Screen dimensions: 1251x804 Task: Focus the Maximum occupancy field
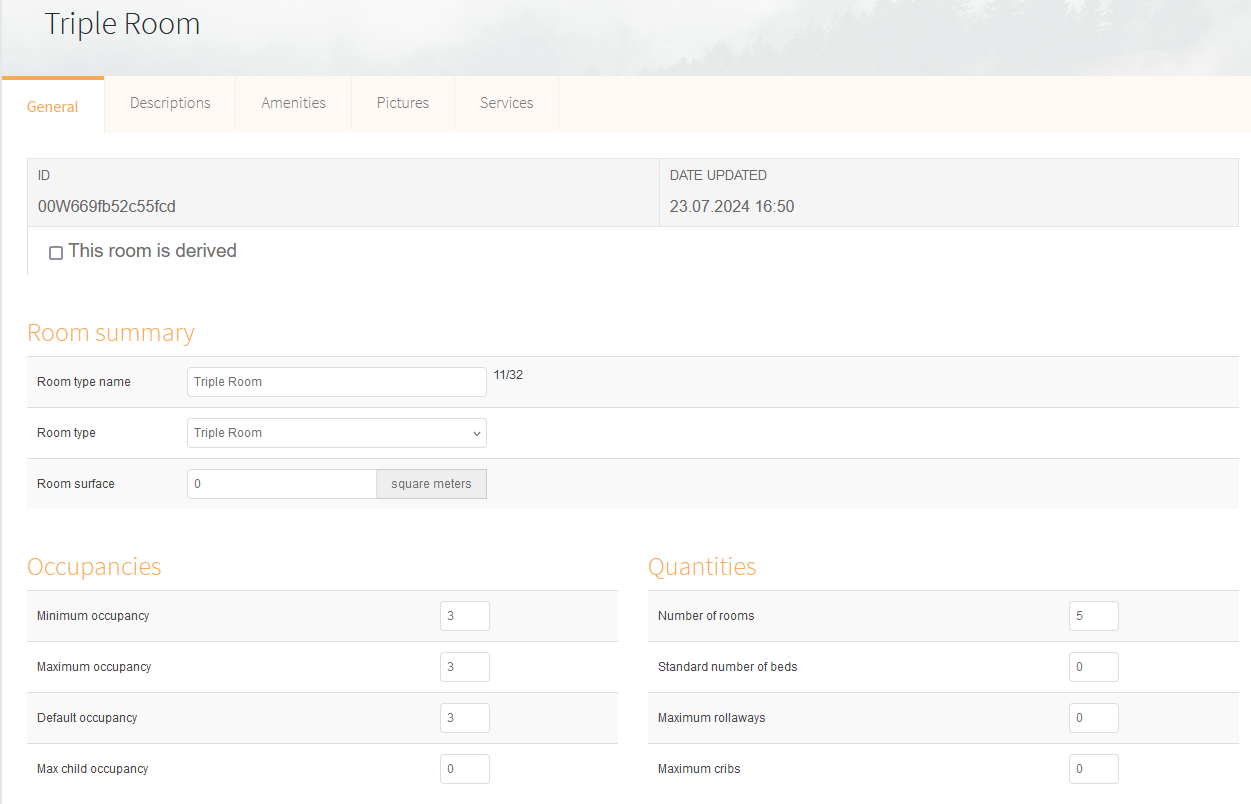464,667
